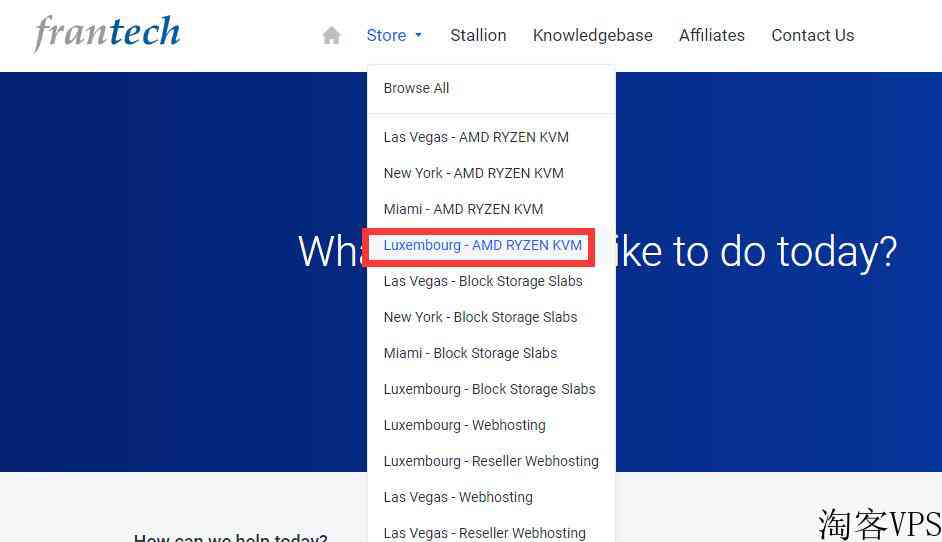Open New York - Block Storage Slabs

coord(480,317)
